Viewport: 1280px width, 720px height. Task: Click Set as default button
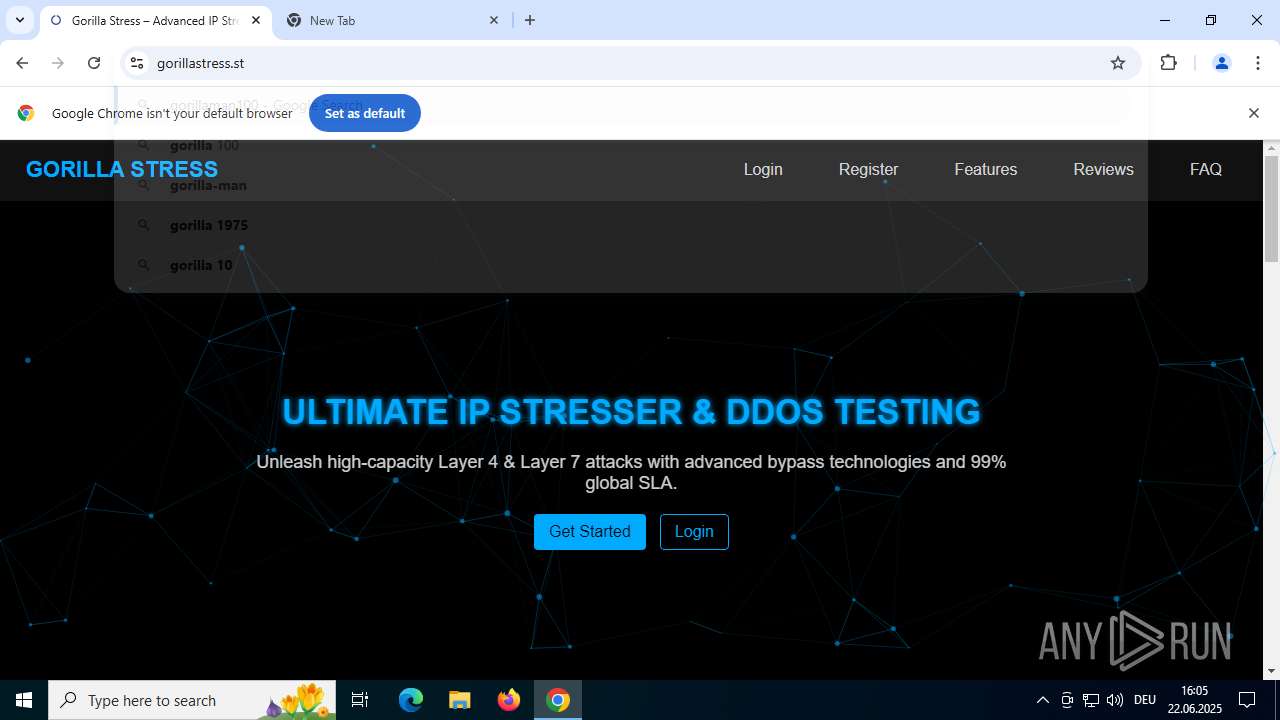point(365,113)
